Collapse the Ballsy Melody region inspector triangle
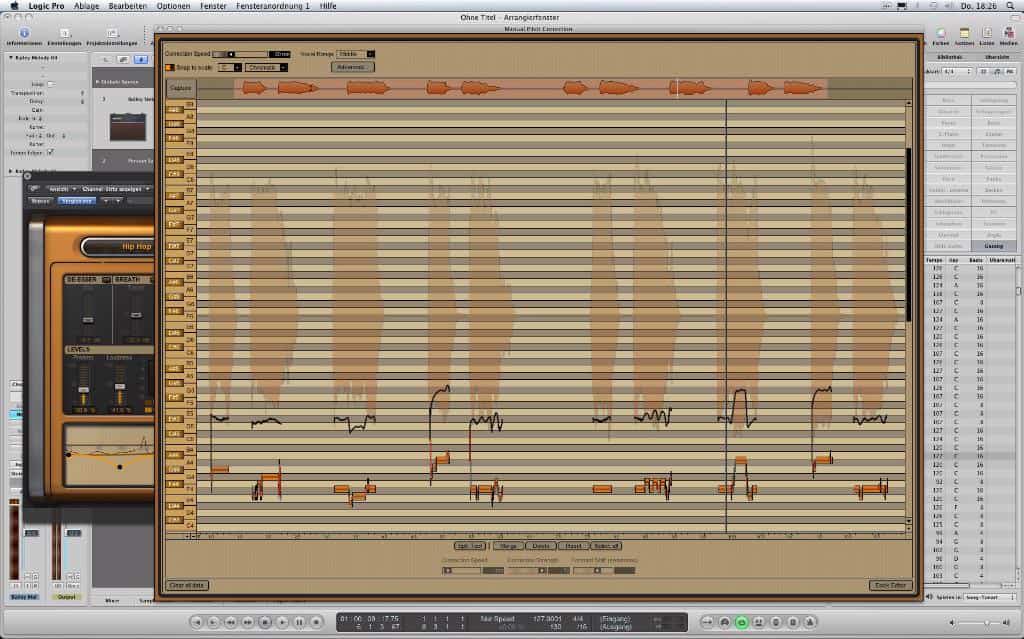The image size is (1024, 639). coord(11,57)
